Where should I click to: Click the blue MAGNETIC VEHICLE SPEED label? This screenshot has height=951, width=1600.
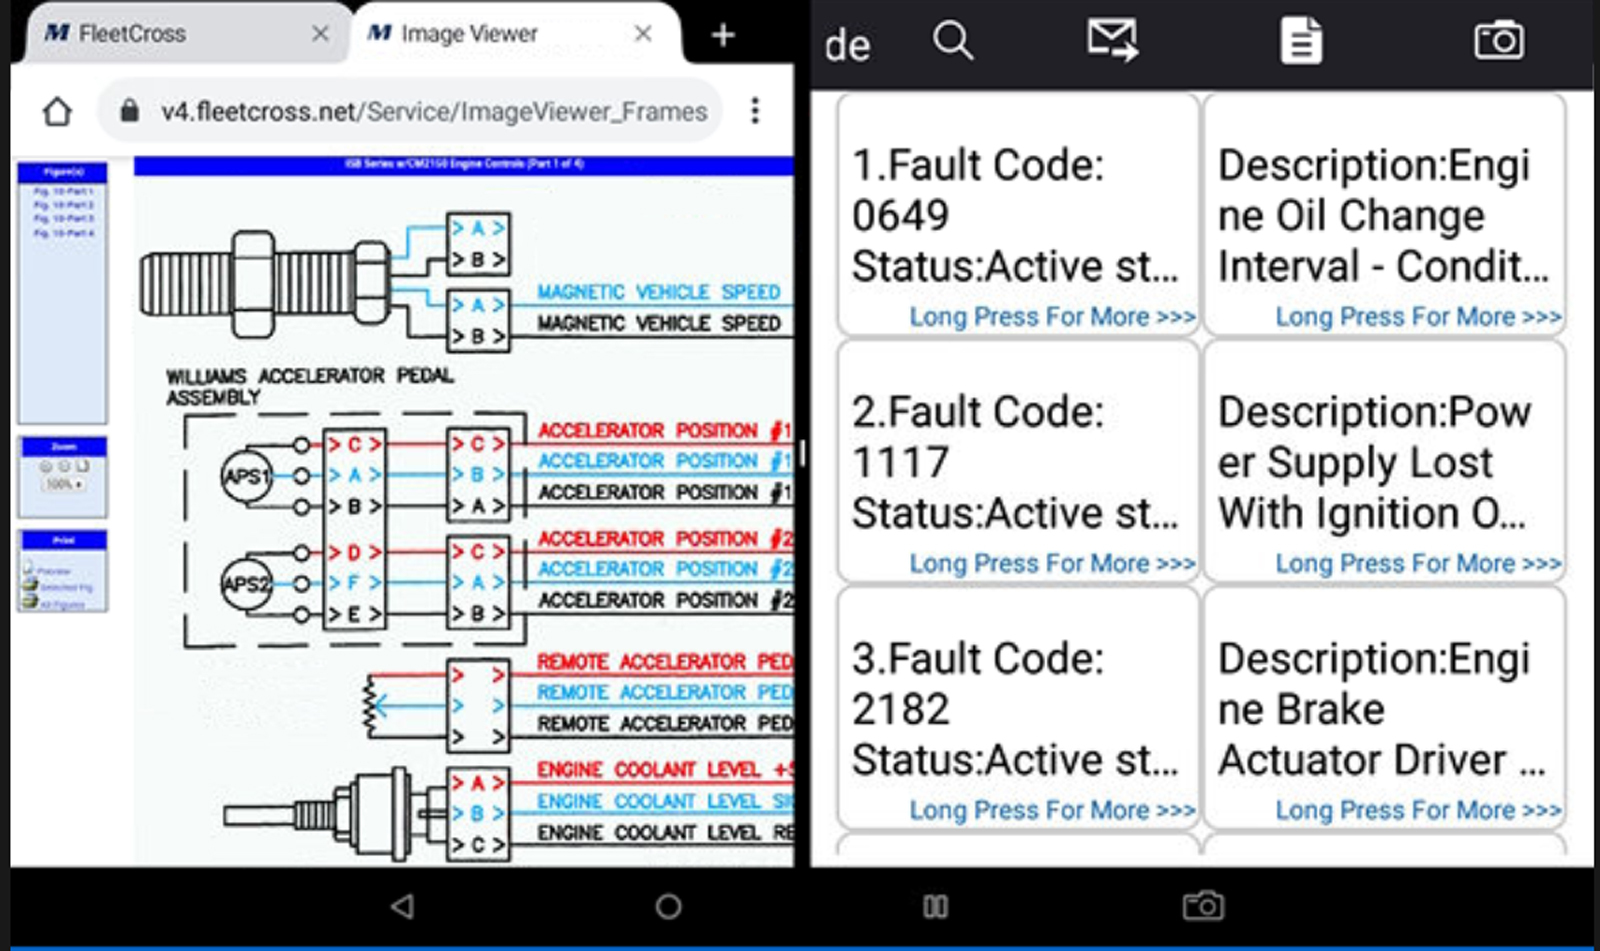click(x=659, y=292)
